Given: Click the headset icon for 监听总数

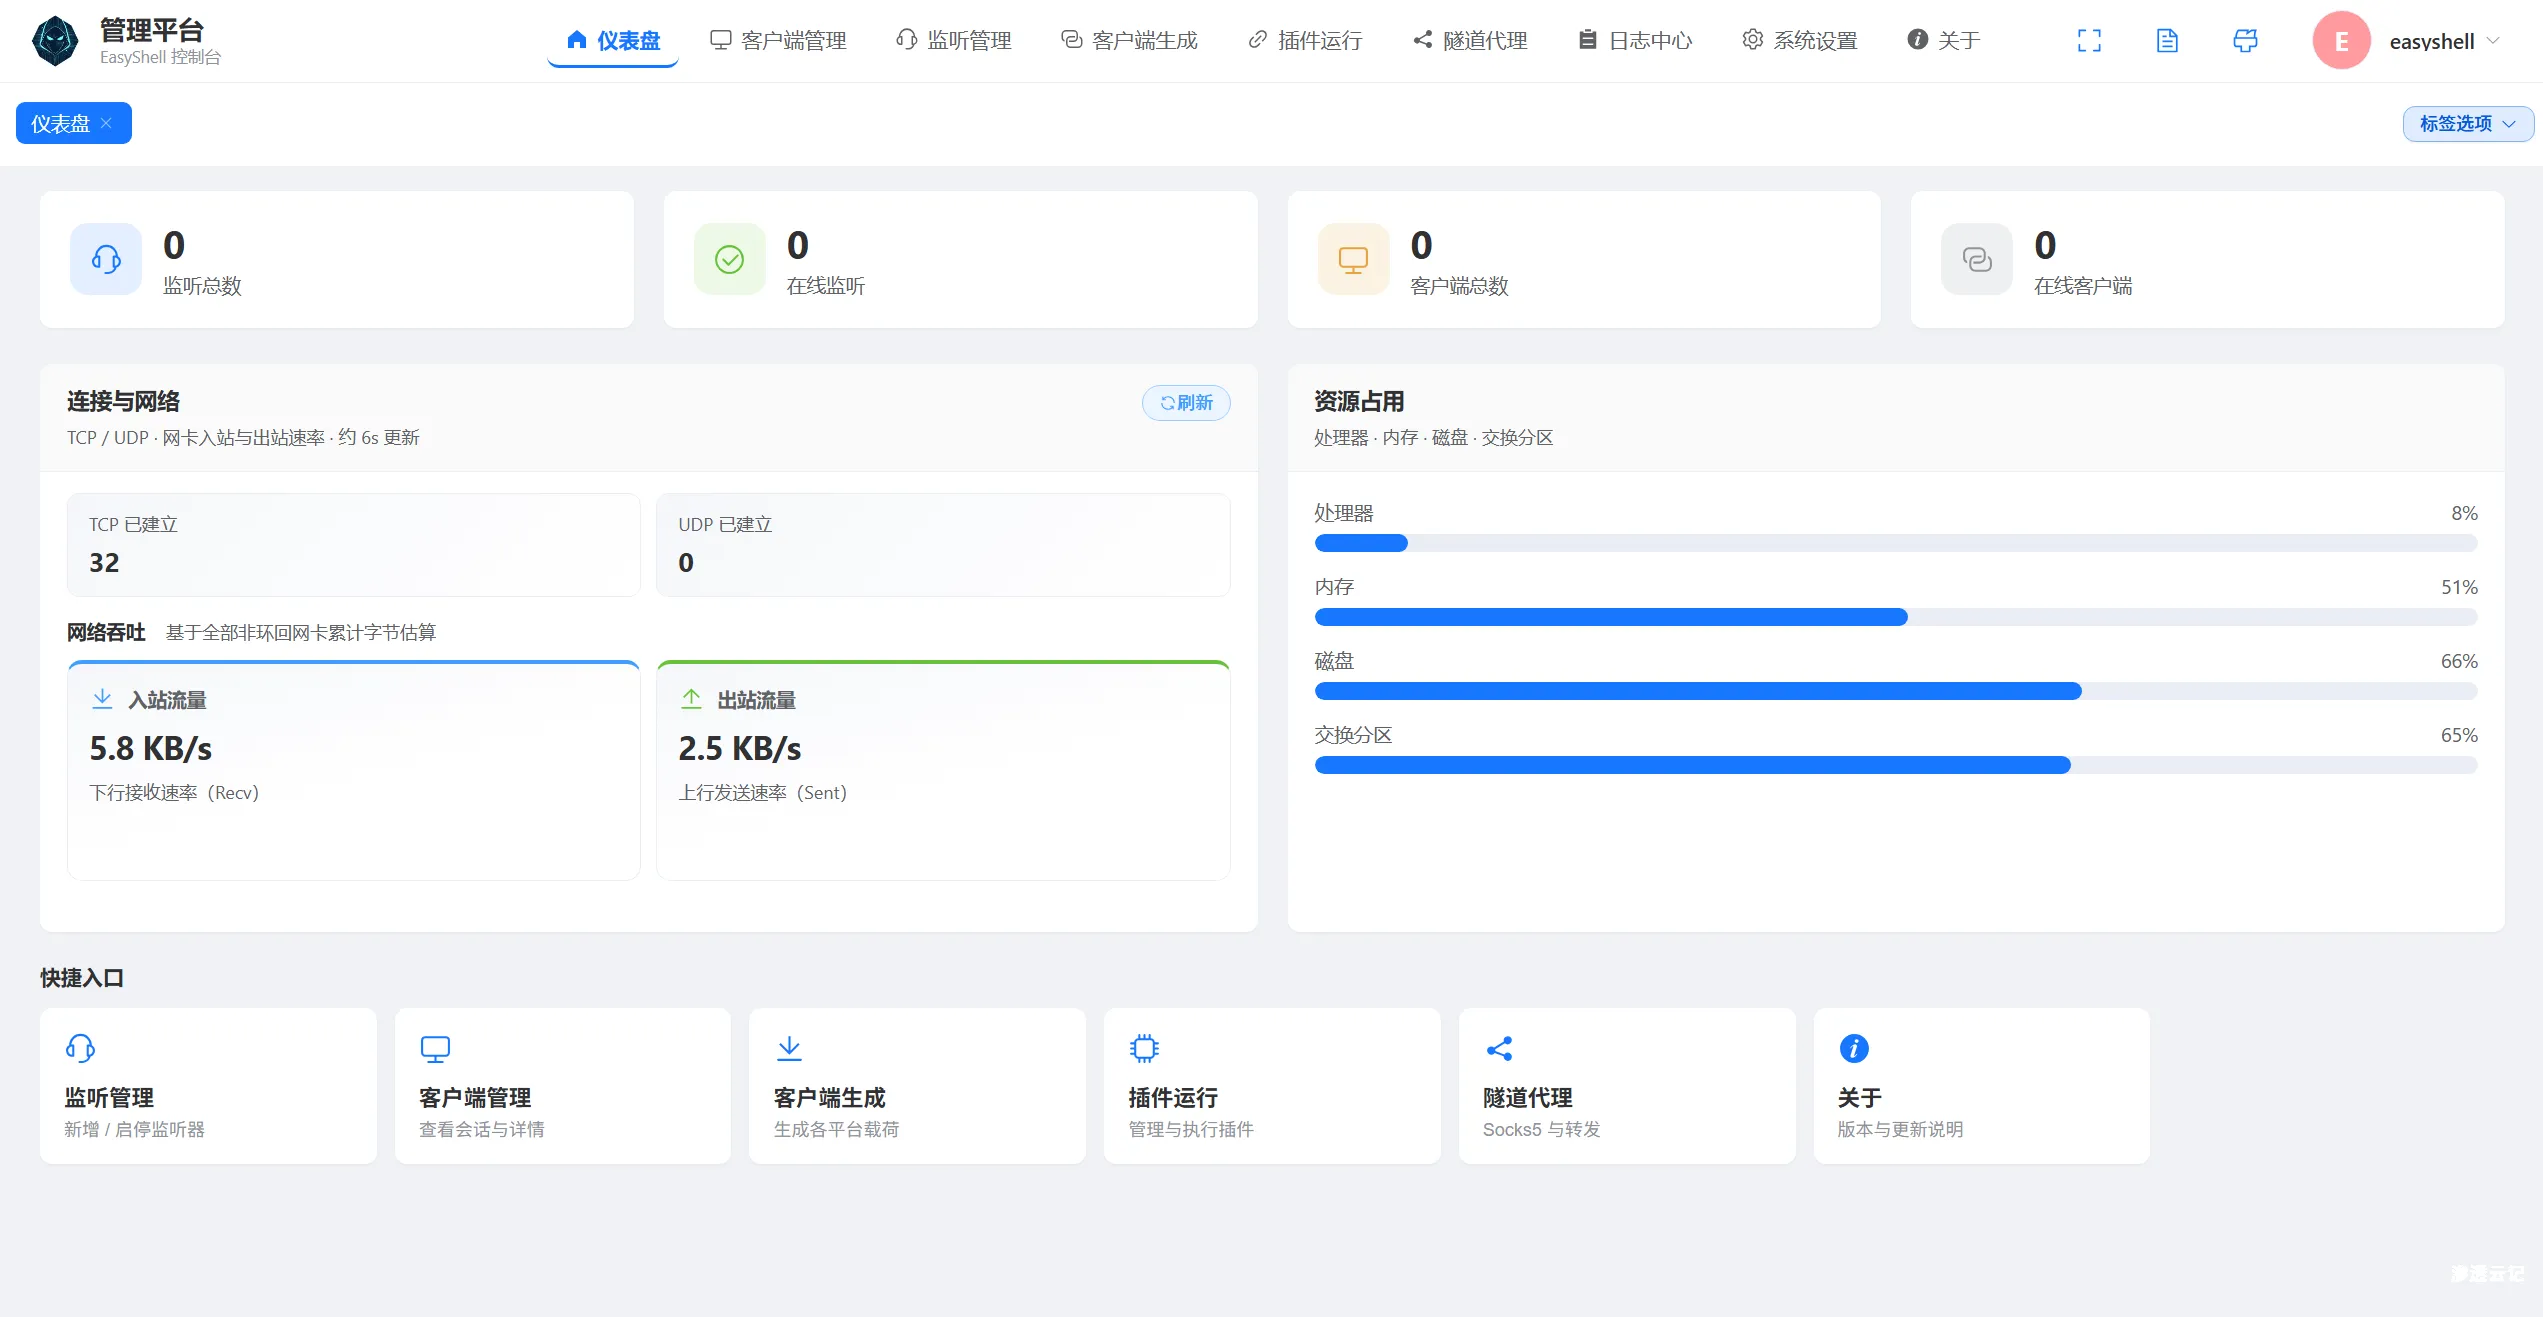Looking at the screenshot, I should point(106,259).
